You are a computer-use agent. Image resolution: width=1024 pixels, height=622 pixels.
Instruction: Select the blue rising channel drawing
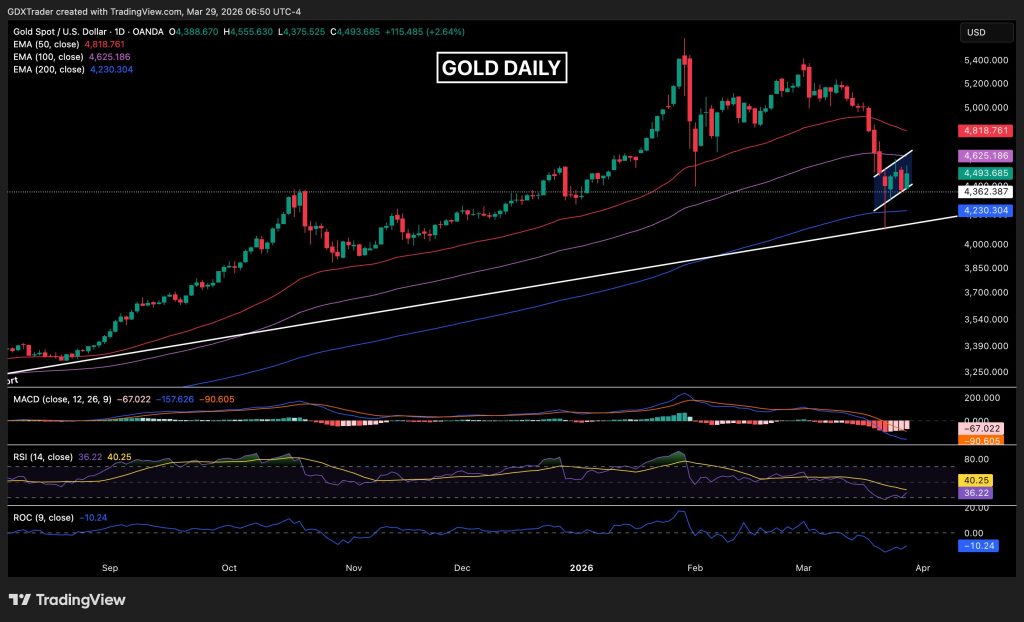tap(893, 180)
